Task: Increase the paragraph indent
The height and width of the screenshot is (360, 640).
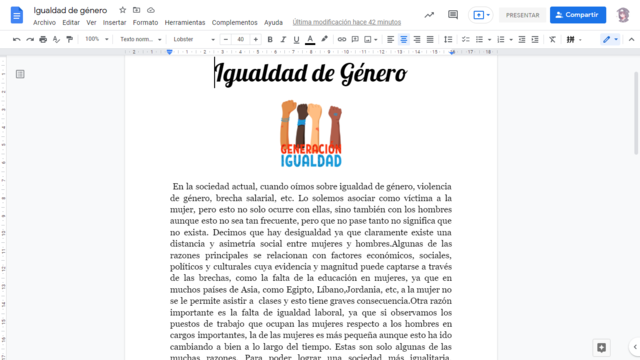Action: point(535,39)
